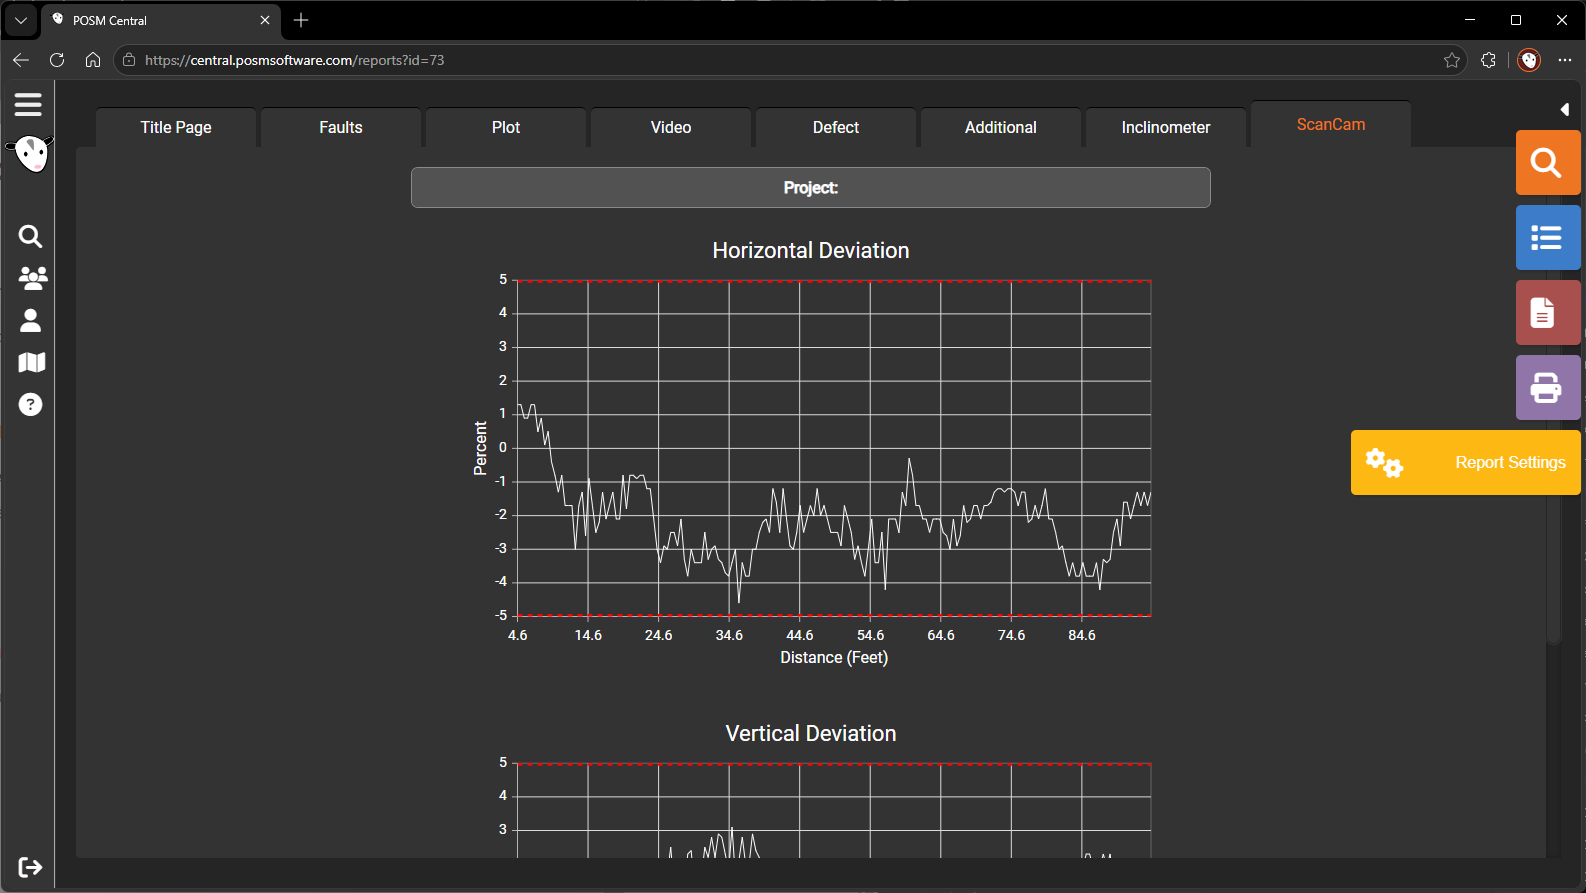Open the help question mark icon

point(31,404)
